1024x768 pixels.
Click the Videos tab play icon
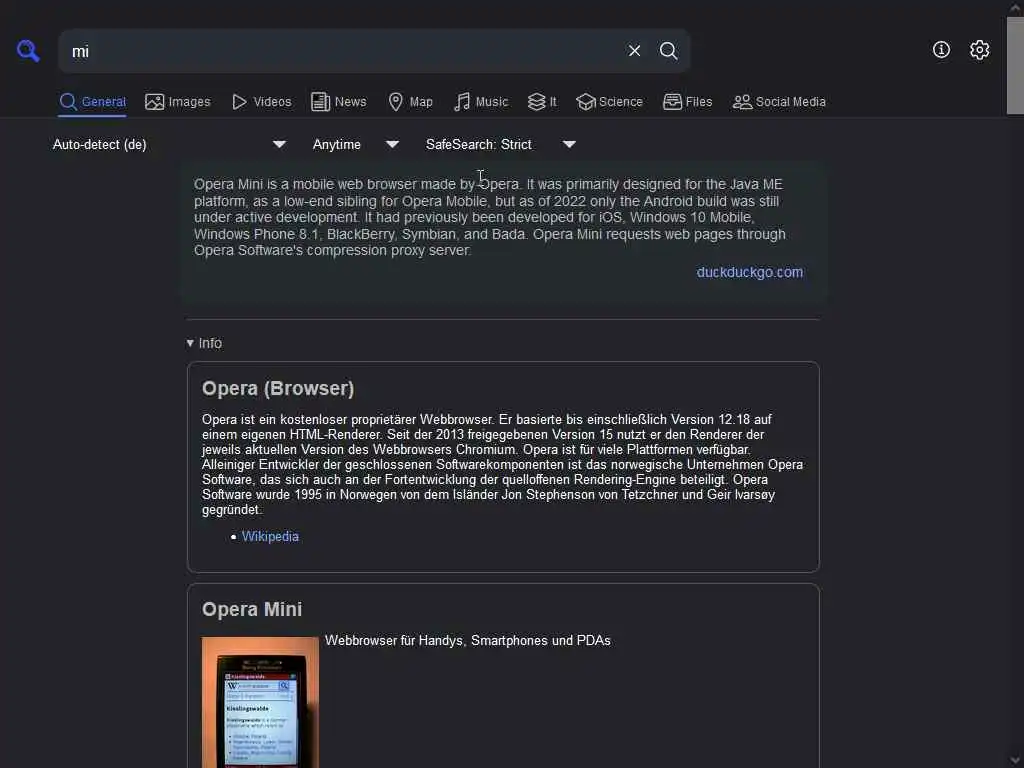pyautogui.click(x=240, y=102)
